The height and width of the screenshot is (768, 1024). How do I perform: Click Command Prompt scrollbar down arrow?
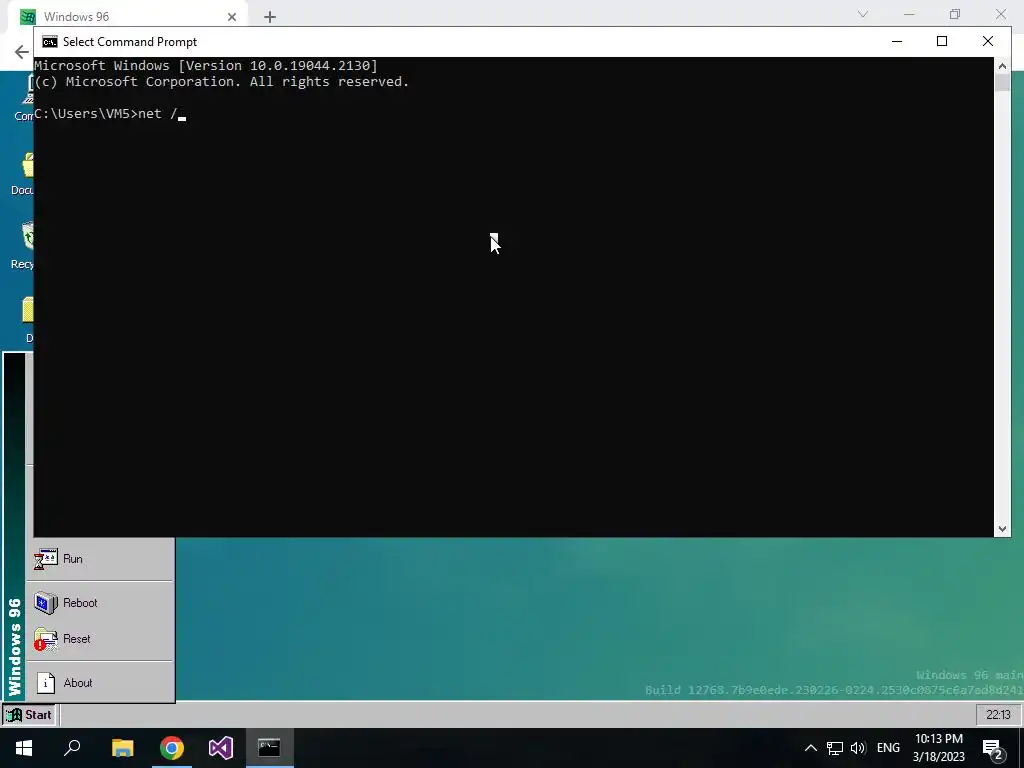(1002, 529)
